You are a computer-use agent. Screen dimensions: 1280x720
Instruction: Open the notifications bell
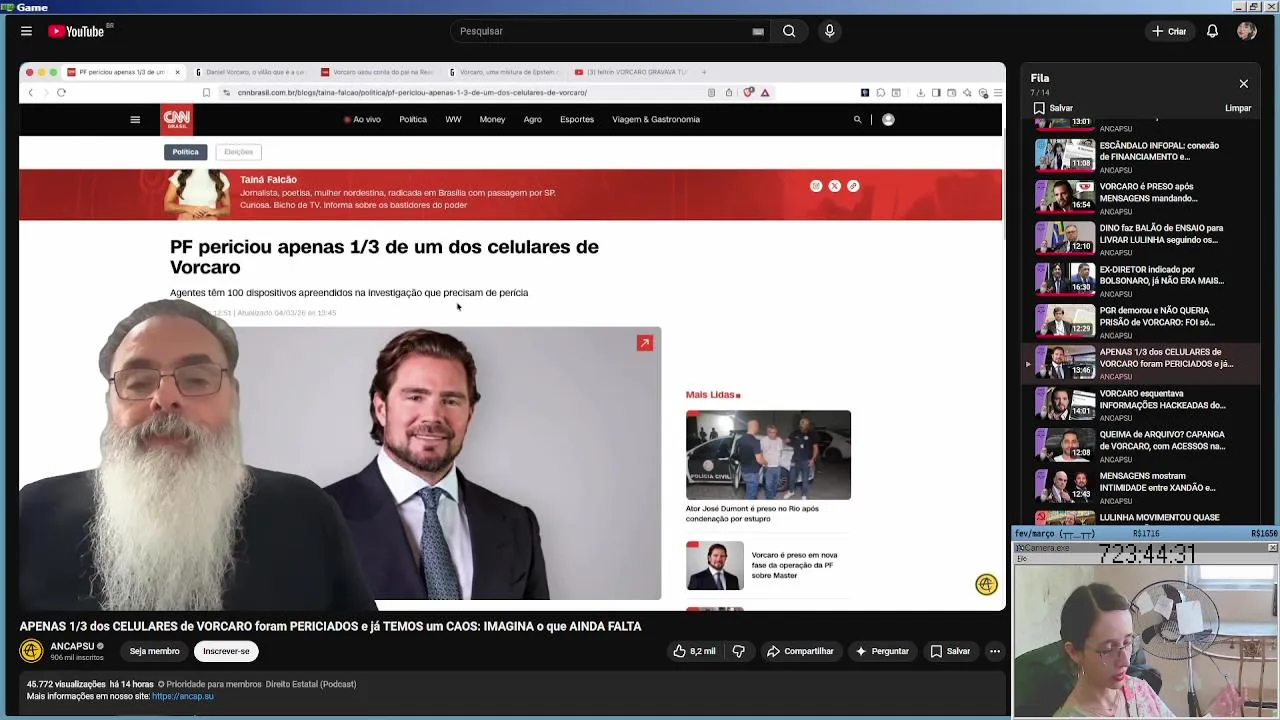(x=1212, y=31)
